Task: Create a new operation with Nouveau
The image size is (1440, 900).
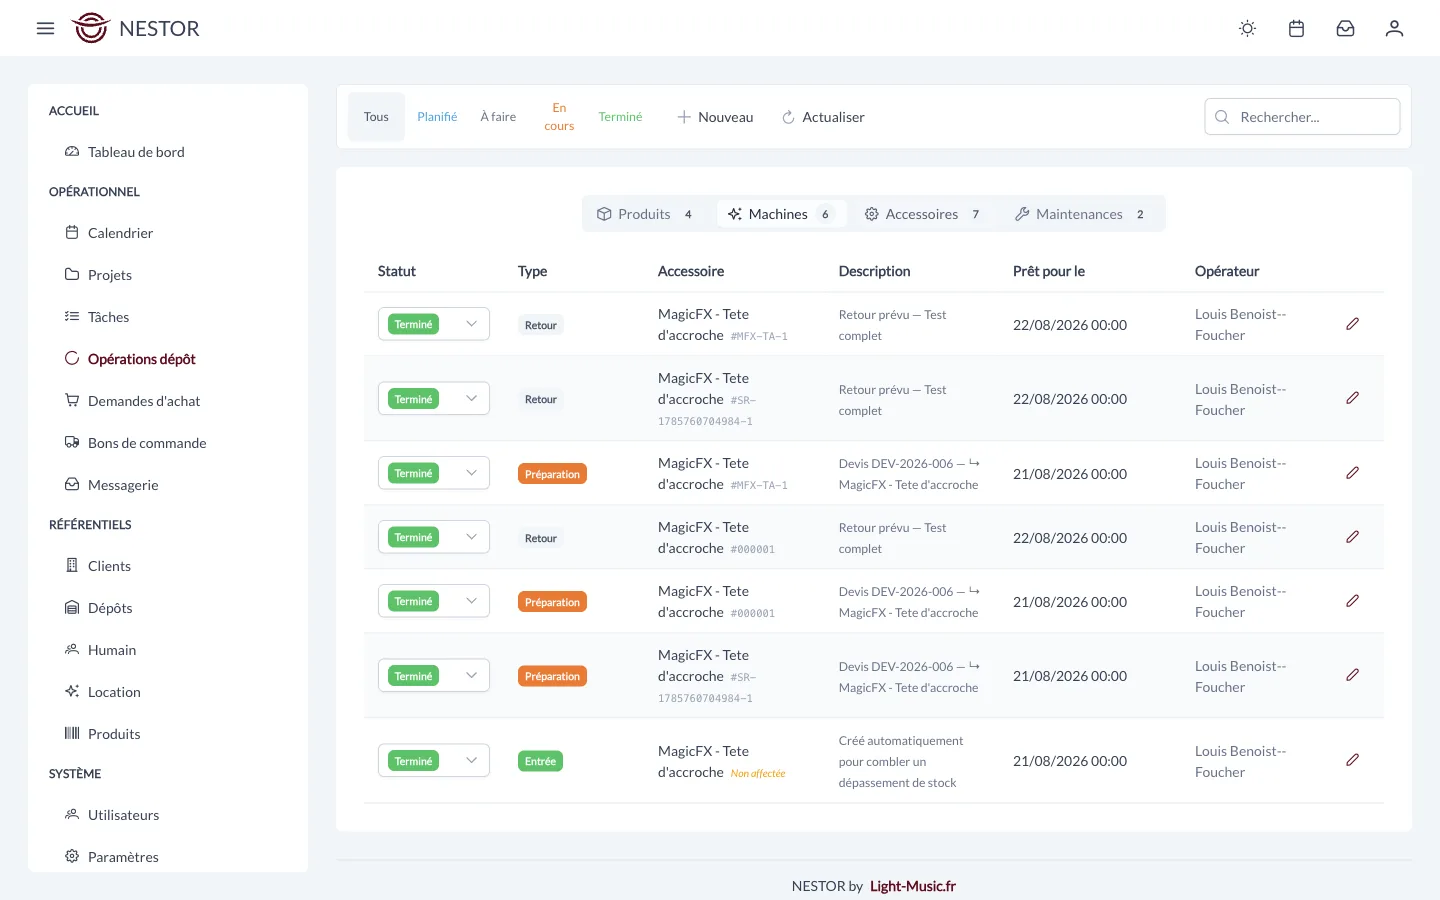Action: point(715,117)
